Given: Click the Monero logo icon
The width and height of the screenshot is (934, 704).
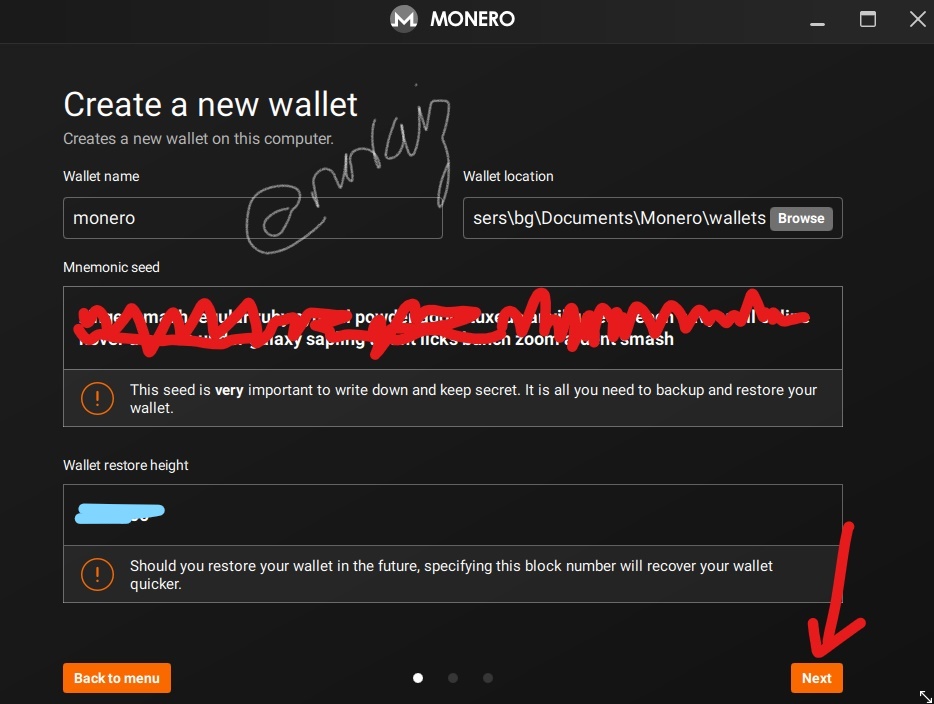Looking at the screenshot, I should coord(404,19).
